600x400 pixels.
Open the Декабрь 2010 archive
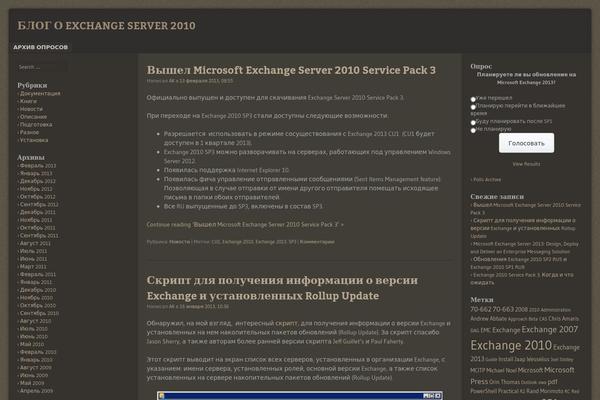point(38,290)
